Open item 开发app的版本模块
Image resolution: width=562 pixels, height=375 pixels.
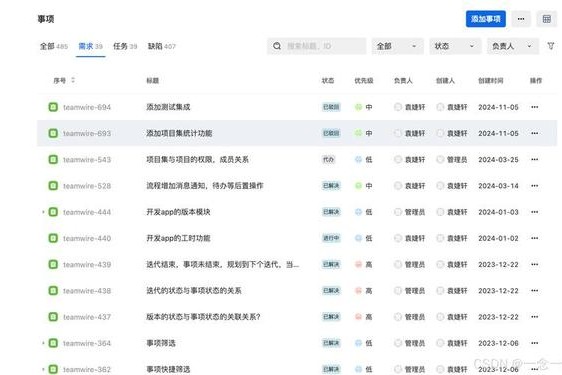point(178,212)
